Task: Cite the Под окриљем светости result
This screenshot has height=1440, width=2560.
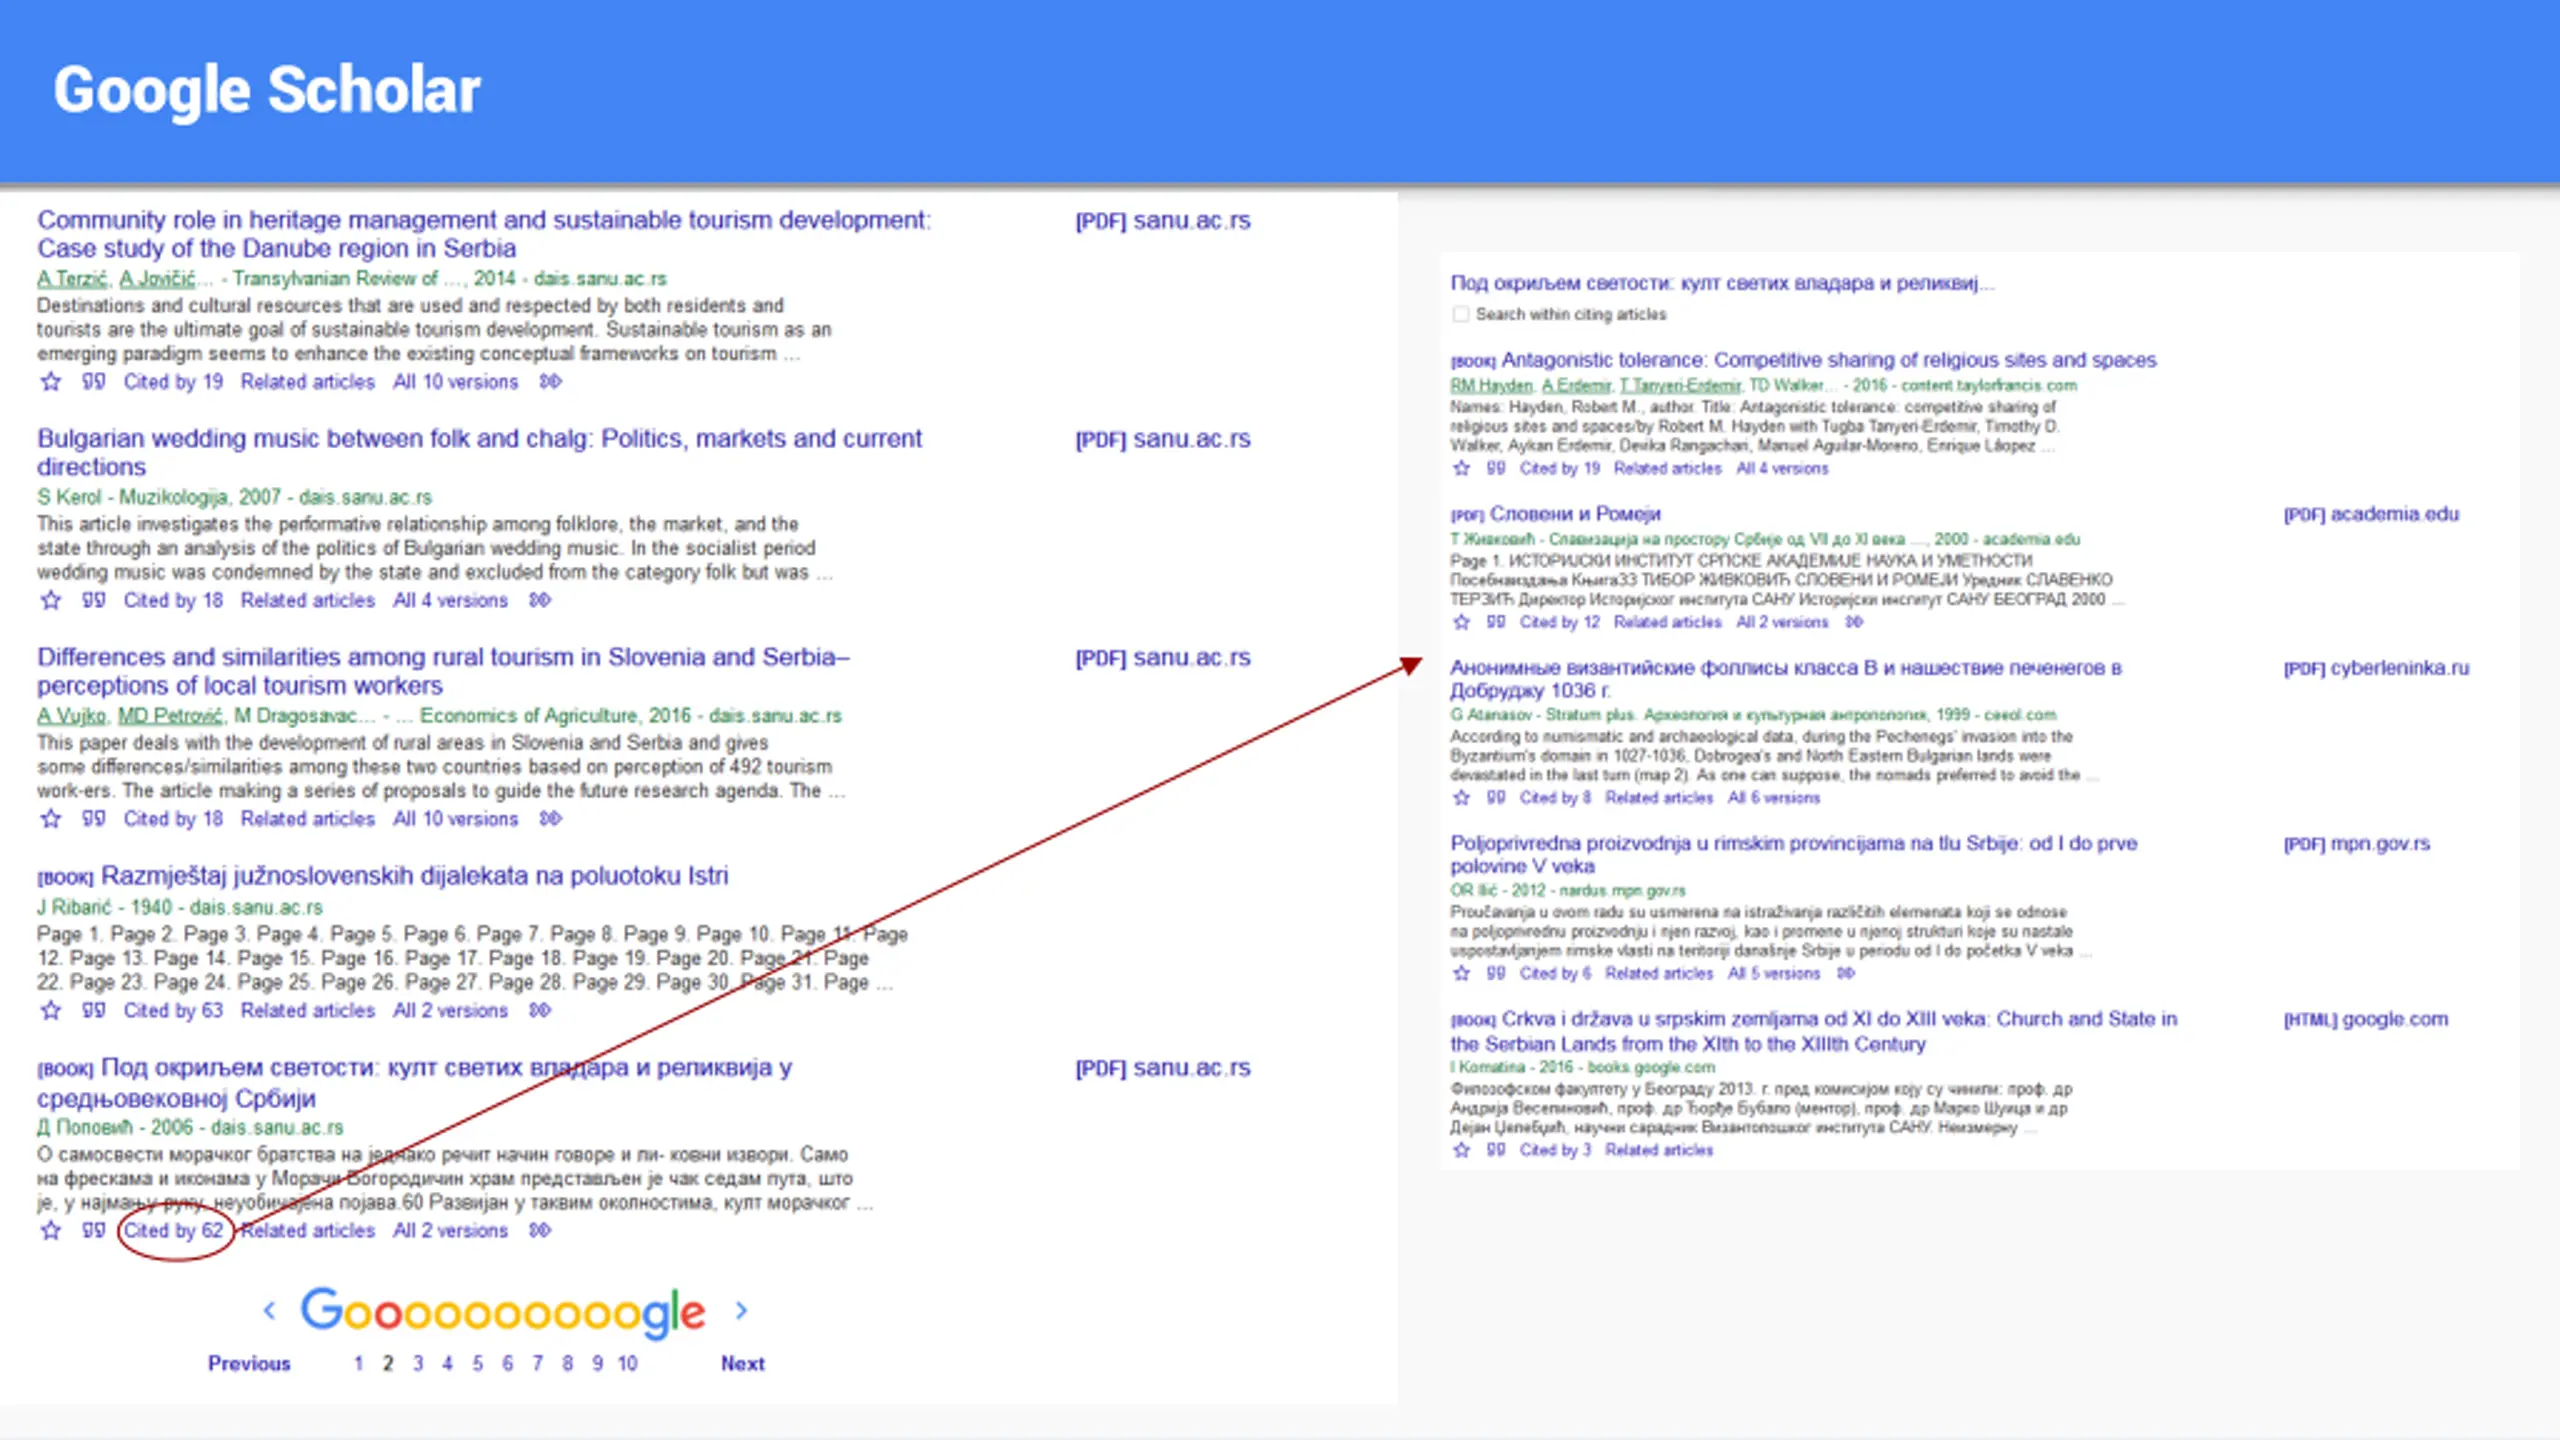Action: click(93, 1231)
